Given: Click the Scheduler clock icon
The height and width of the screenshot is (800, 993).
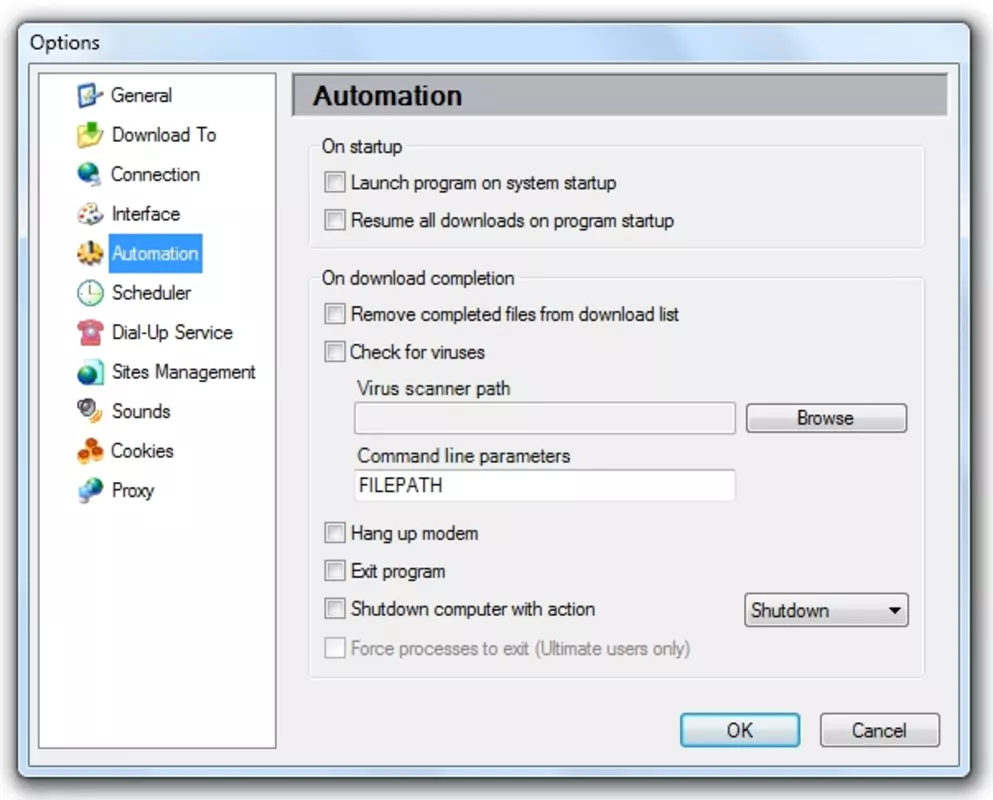Looking at the screenshot, I should click(90, 293).
